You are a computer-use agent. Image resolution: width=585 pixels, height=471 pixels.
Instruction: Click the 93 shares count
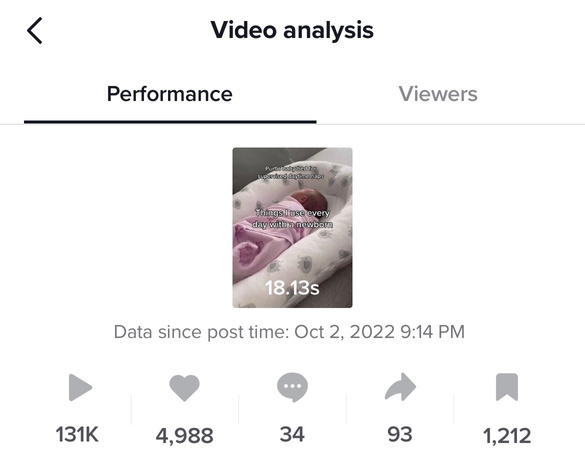coord(400,434)
